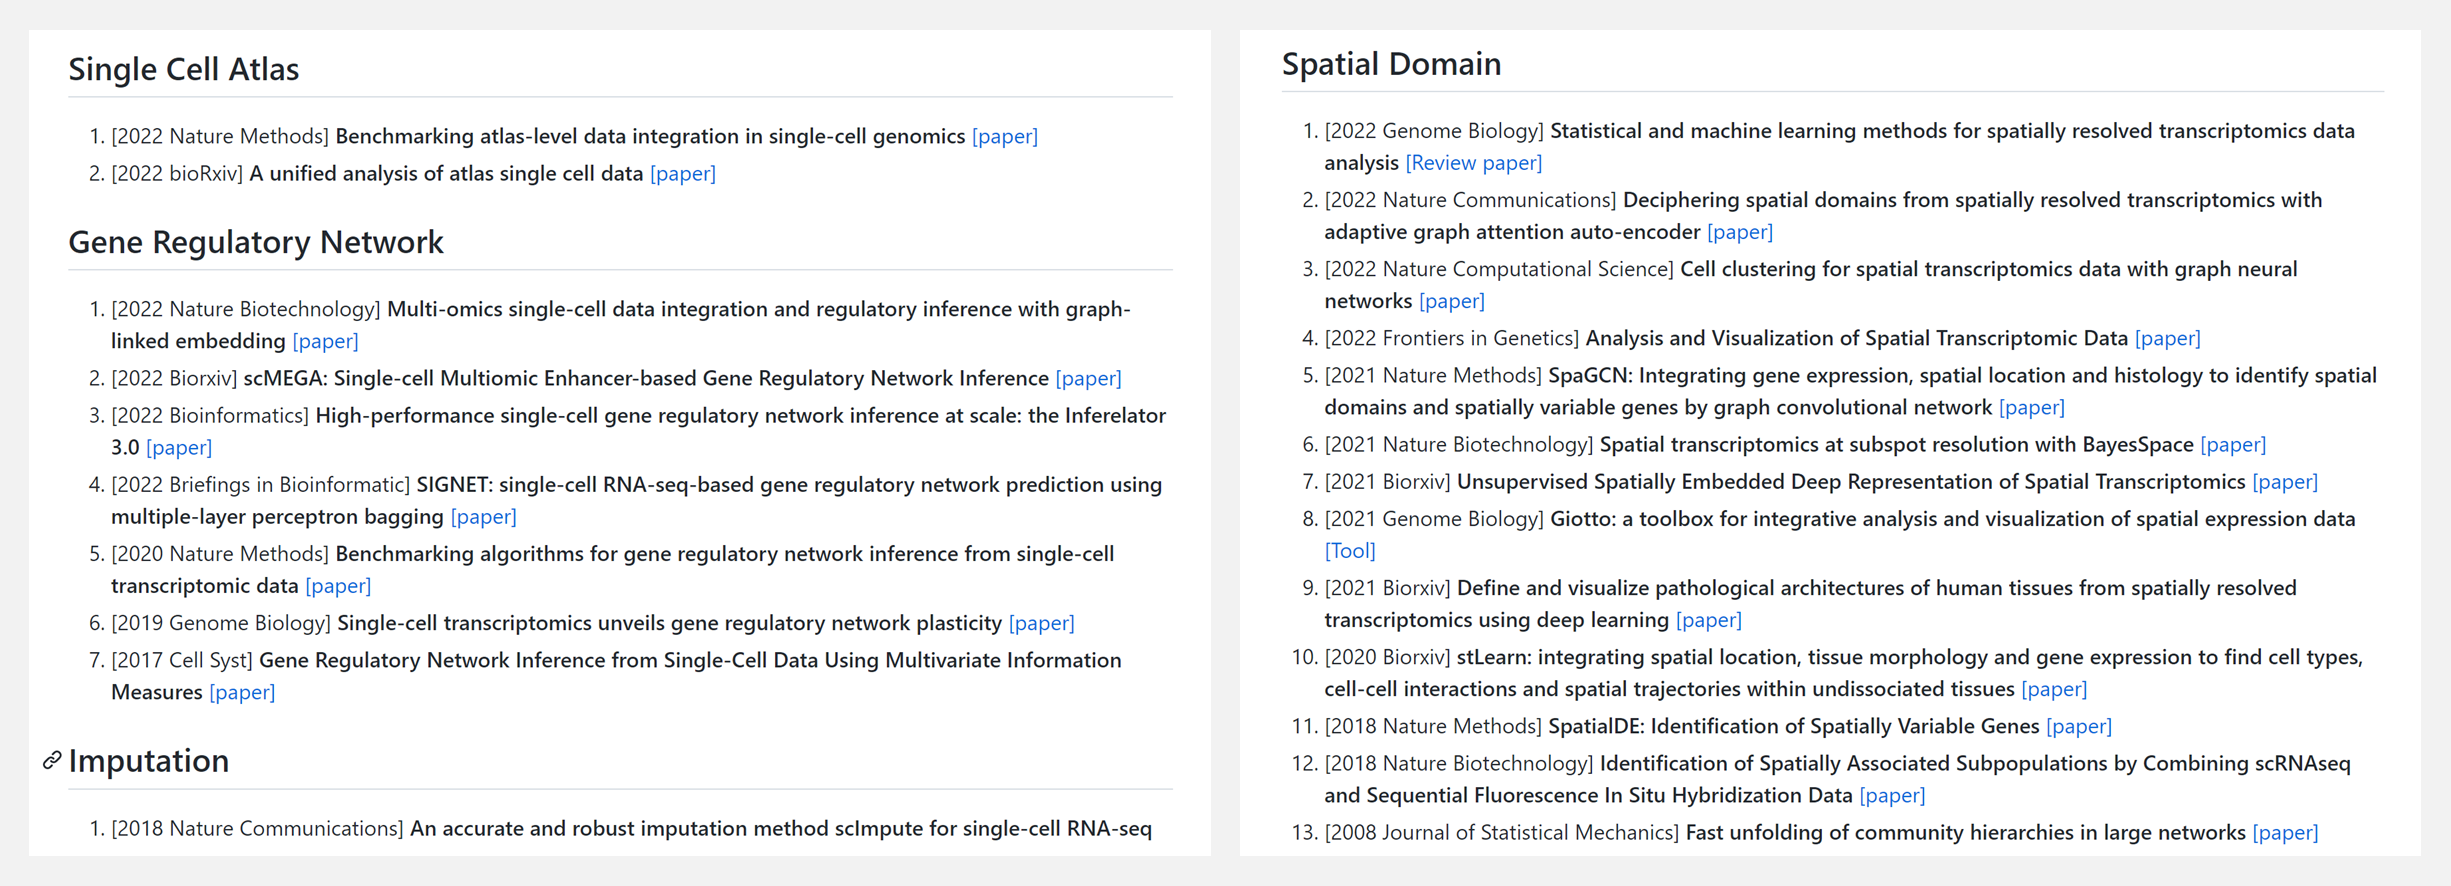The width and height of the screenshot is (2451, 886).
Task: Click the anchor link icon beside Imputation heading
Action: pyautogui.click(x=52, y=761)
